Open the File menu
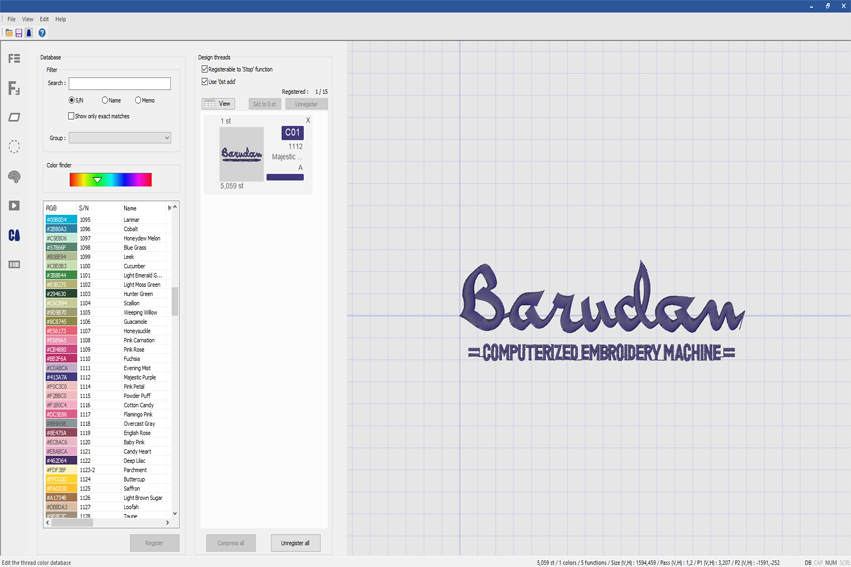Viewport: 851px width, 567px height. pos(11,19)
